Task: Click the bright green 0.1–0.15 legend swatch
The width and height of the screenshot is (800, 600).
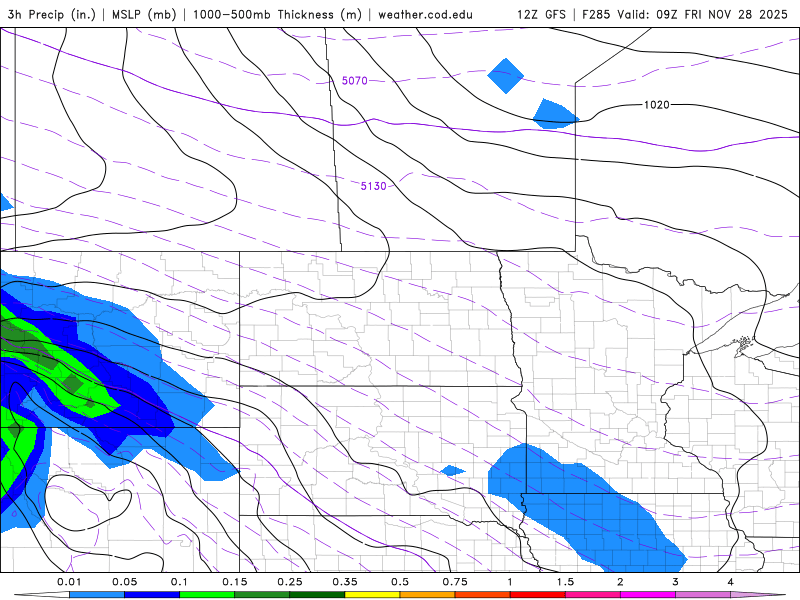Action: click(207, 595)
